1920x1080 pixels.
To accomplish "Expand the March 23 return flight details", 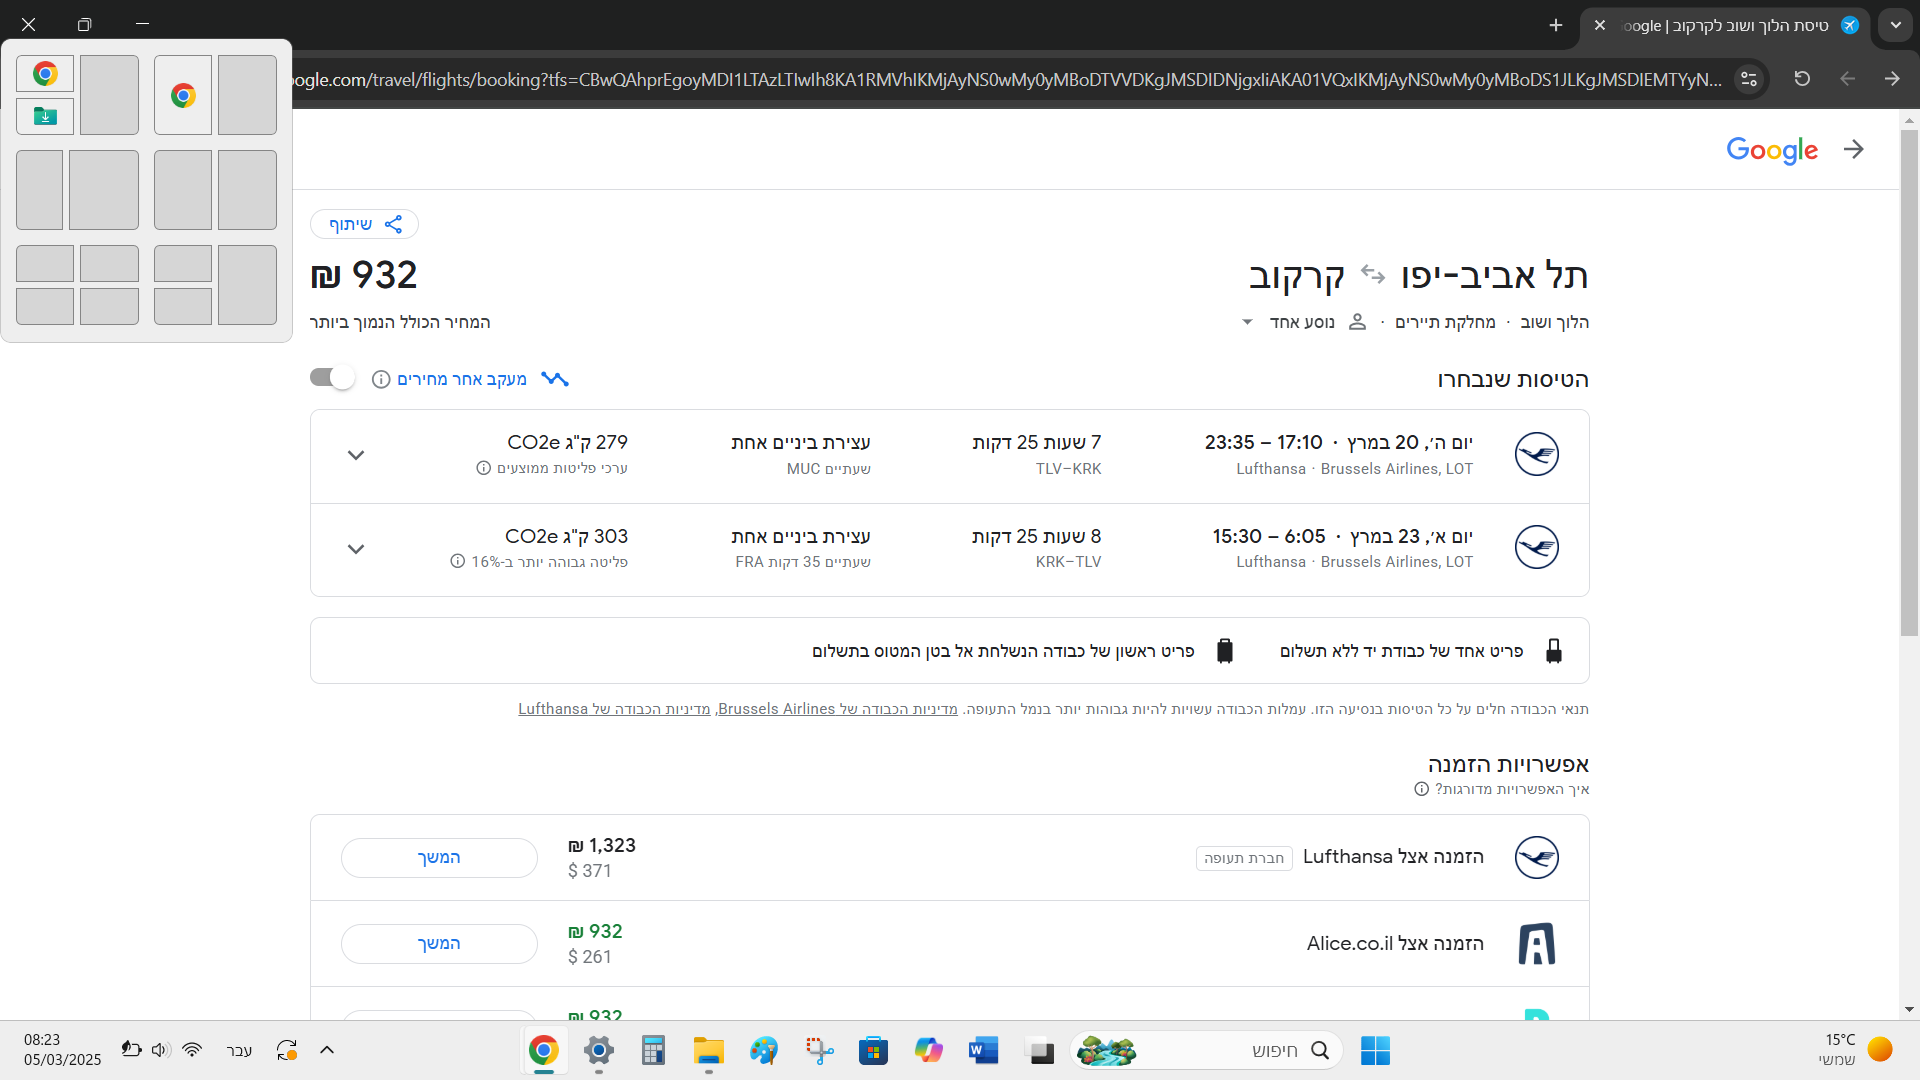I will click(x=355, y=549).
